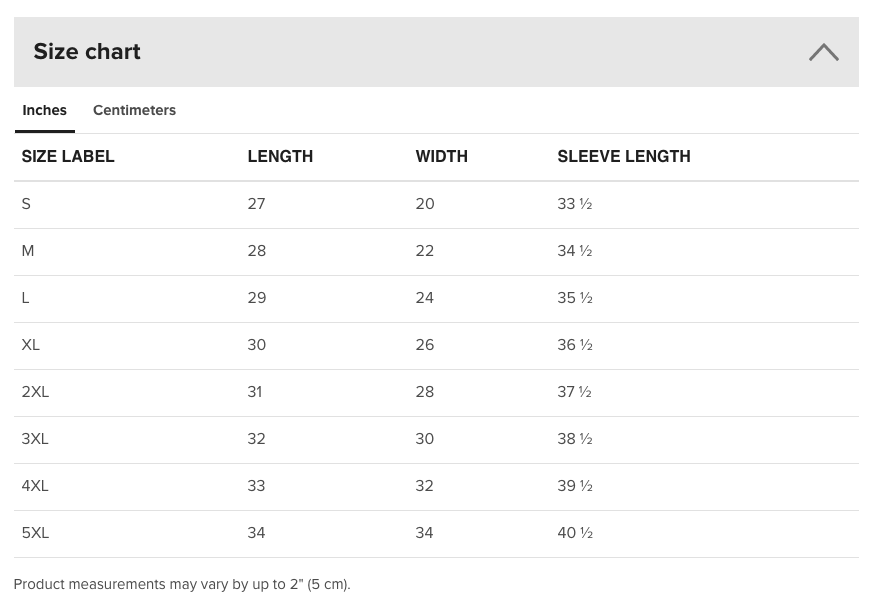
Task: Click the Size chart heading
Action: click(87, 52)
